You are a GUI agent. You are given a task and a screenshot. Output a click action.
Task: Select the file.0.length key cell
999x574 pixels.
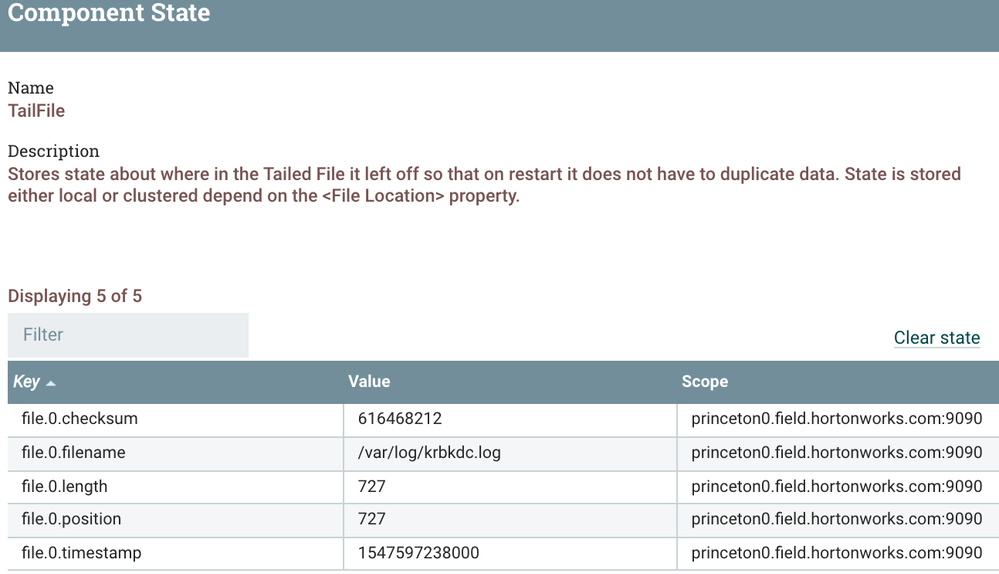(65, 487)
